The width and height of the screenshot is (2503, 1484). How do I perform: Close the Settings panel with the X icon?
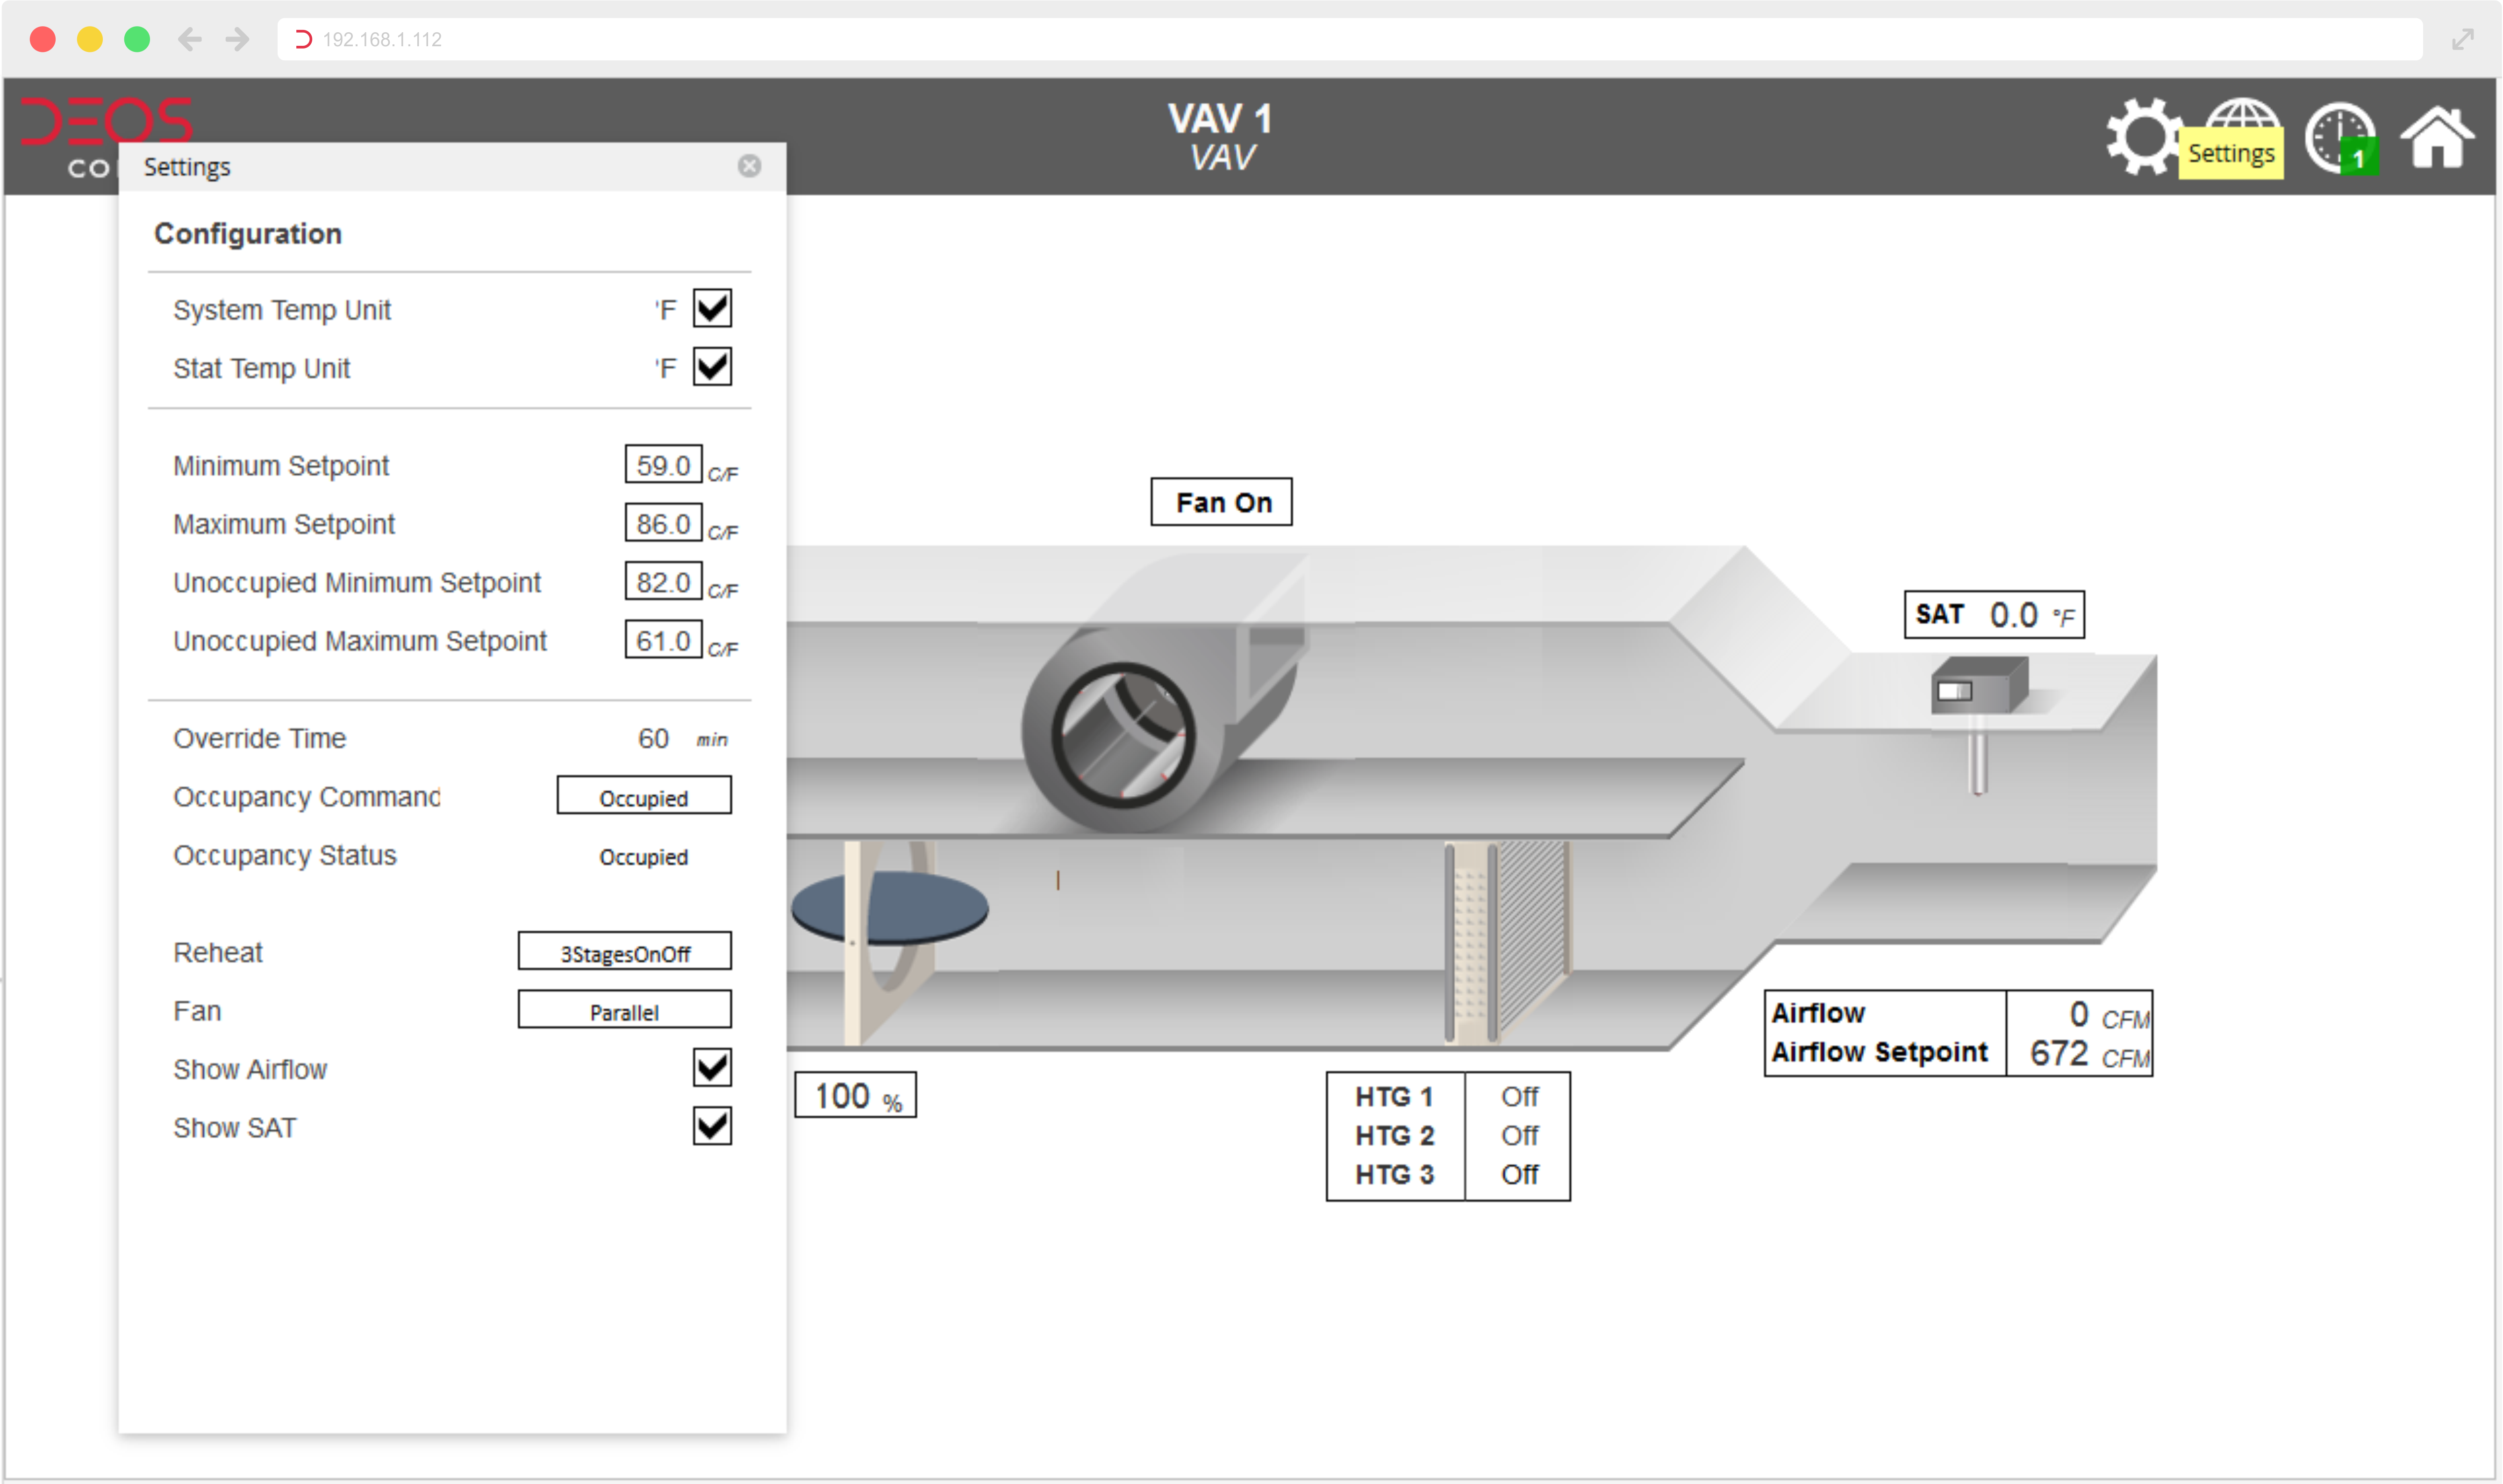[x=749, y=166]
